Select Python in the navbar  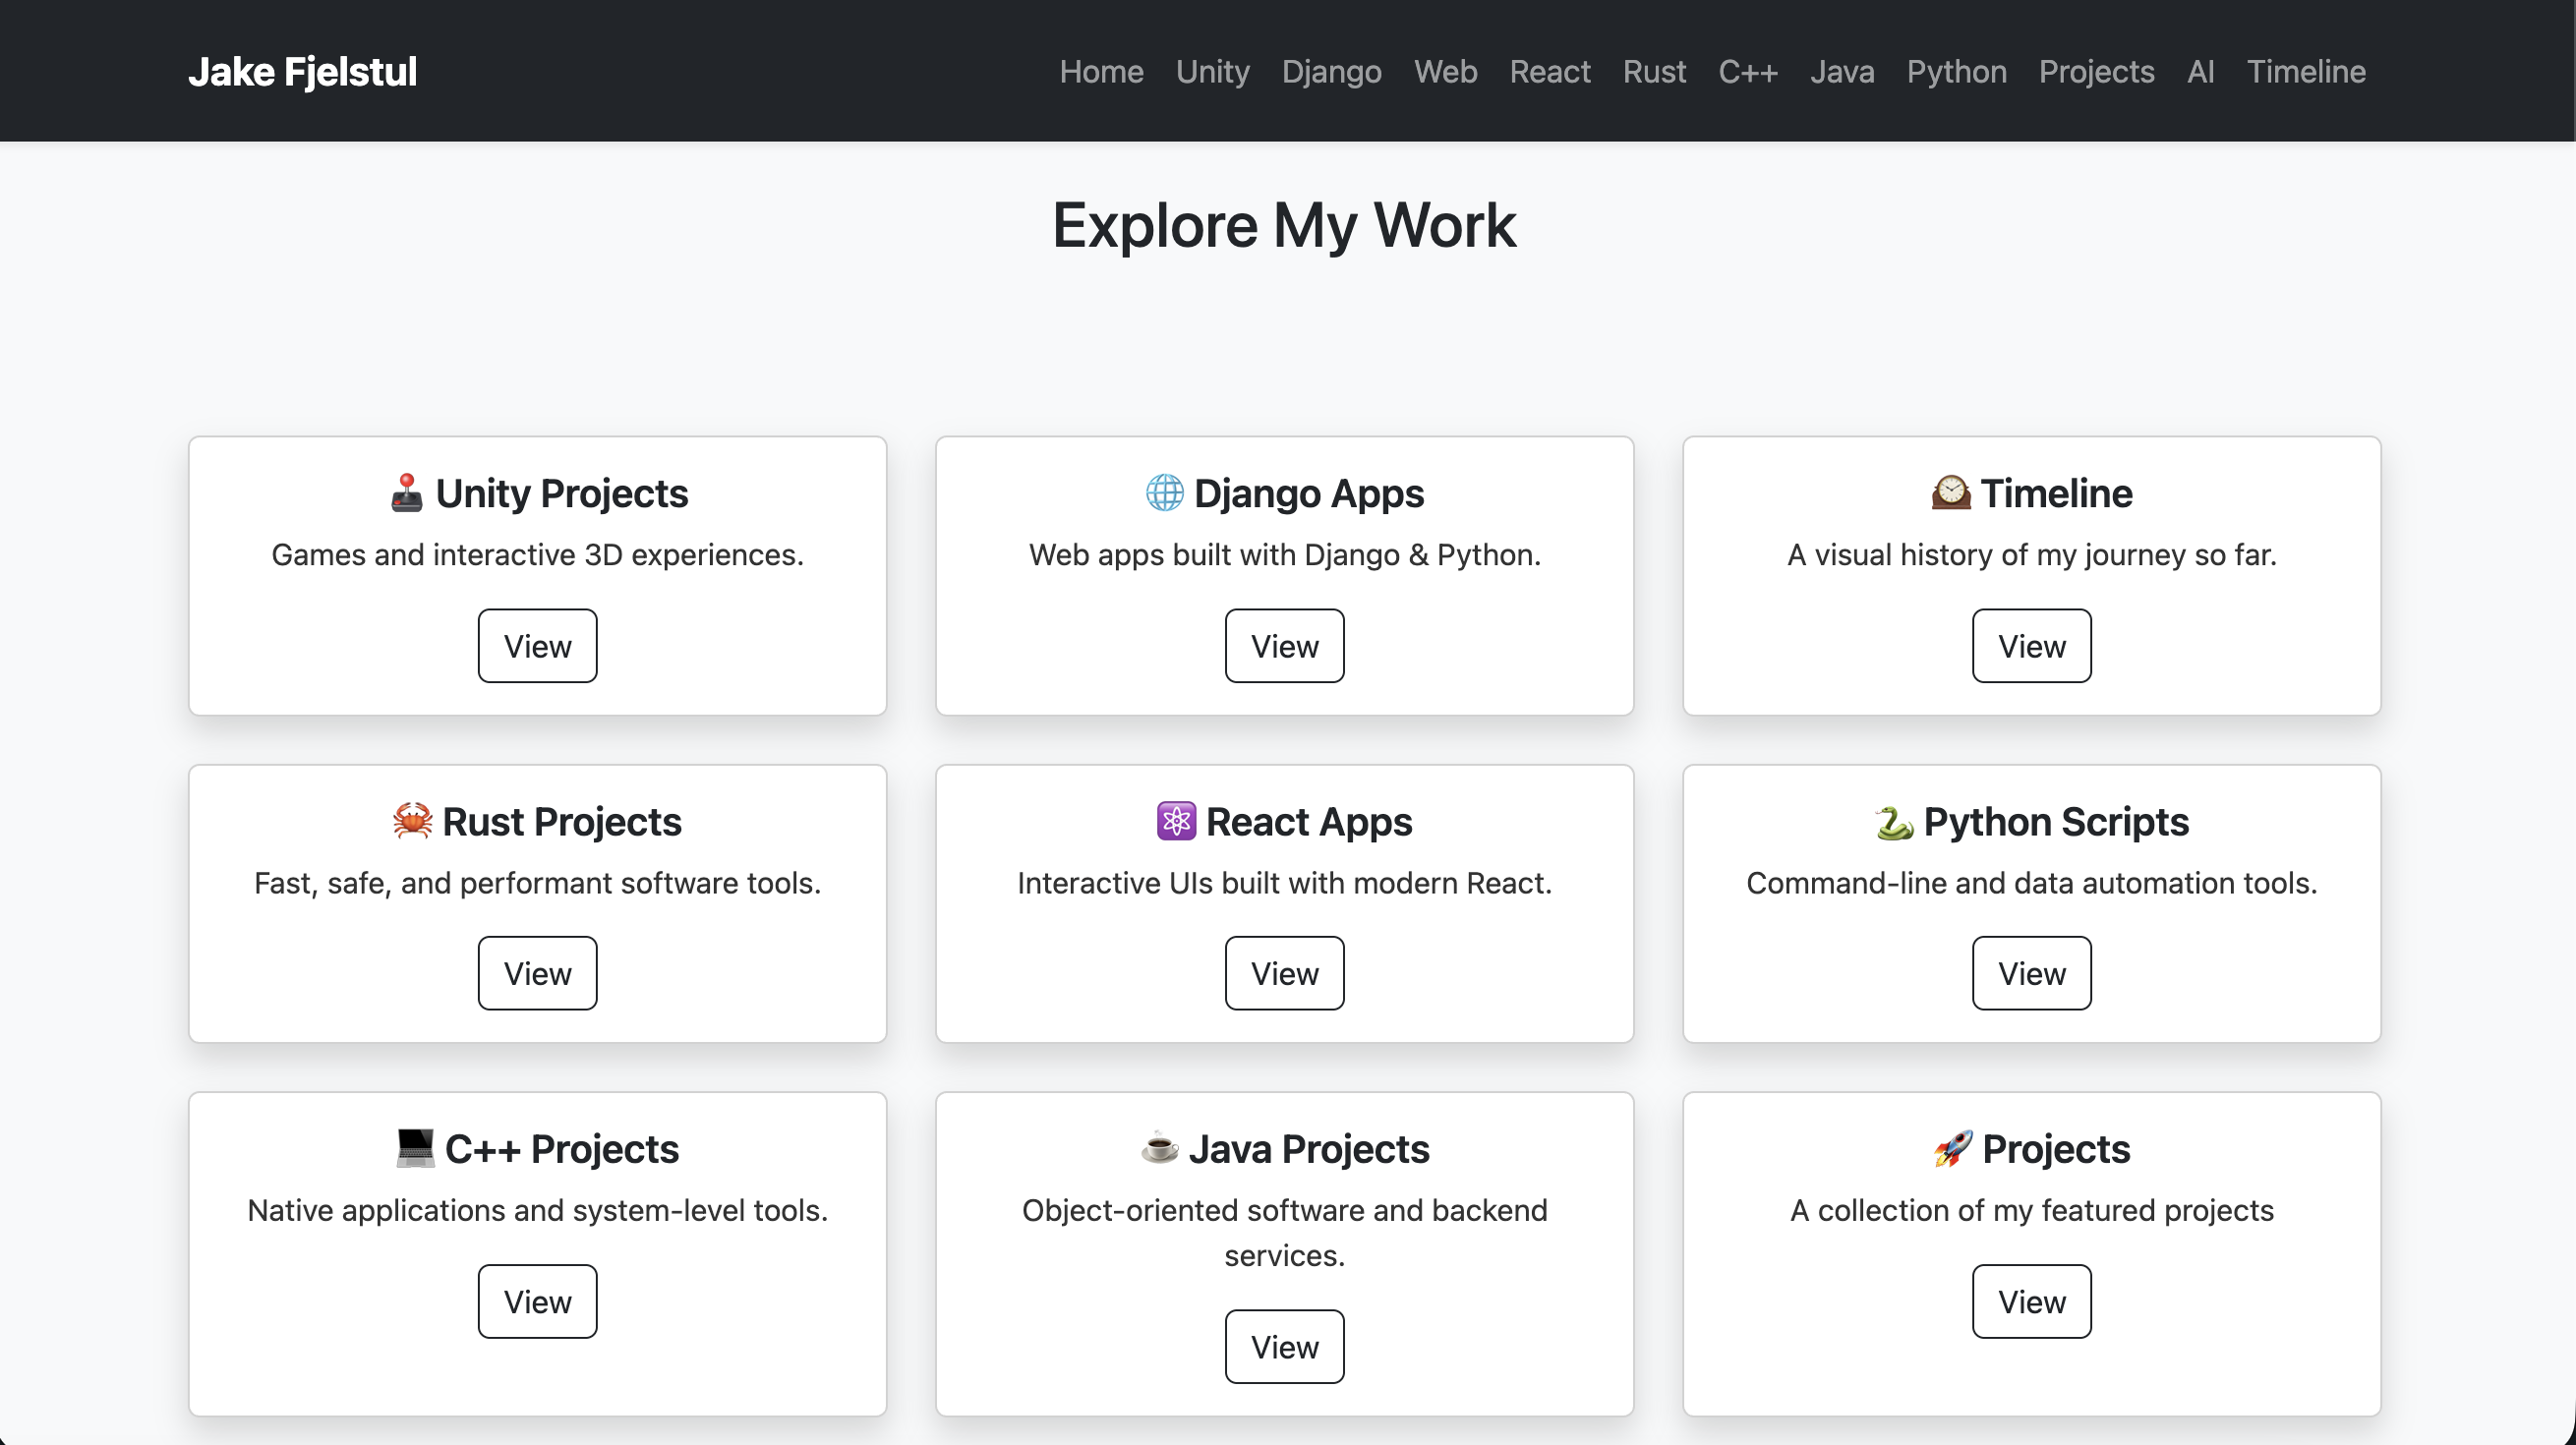[1956, 71]
